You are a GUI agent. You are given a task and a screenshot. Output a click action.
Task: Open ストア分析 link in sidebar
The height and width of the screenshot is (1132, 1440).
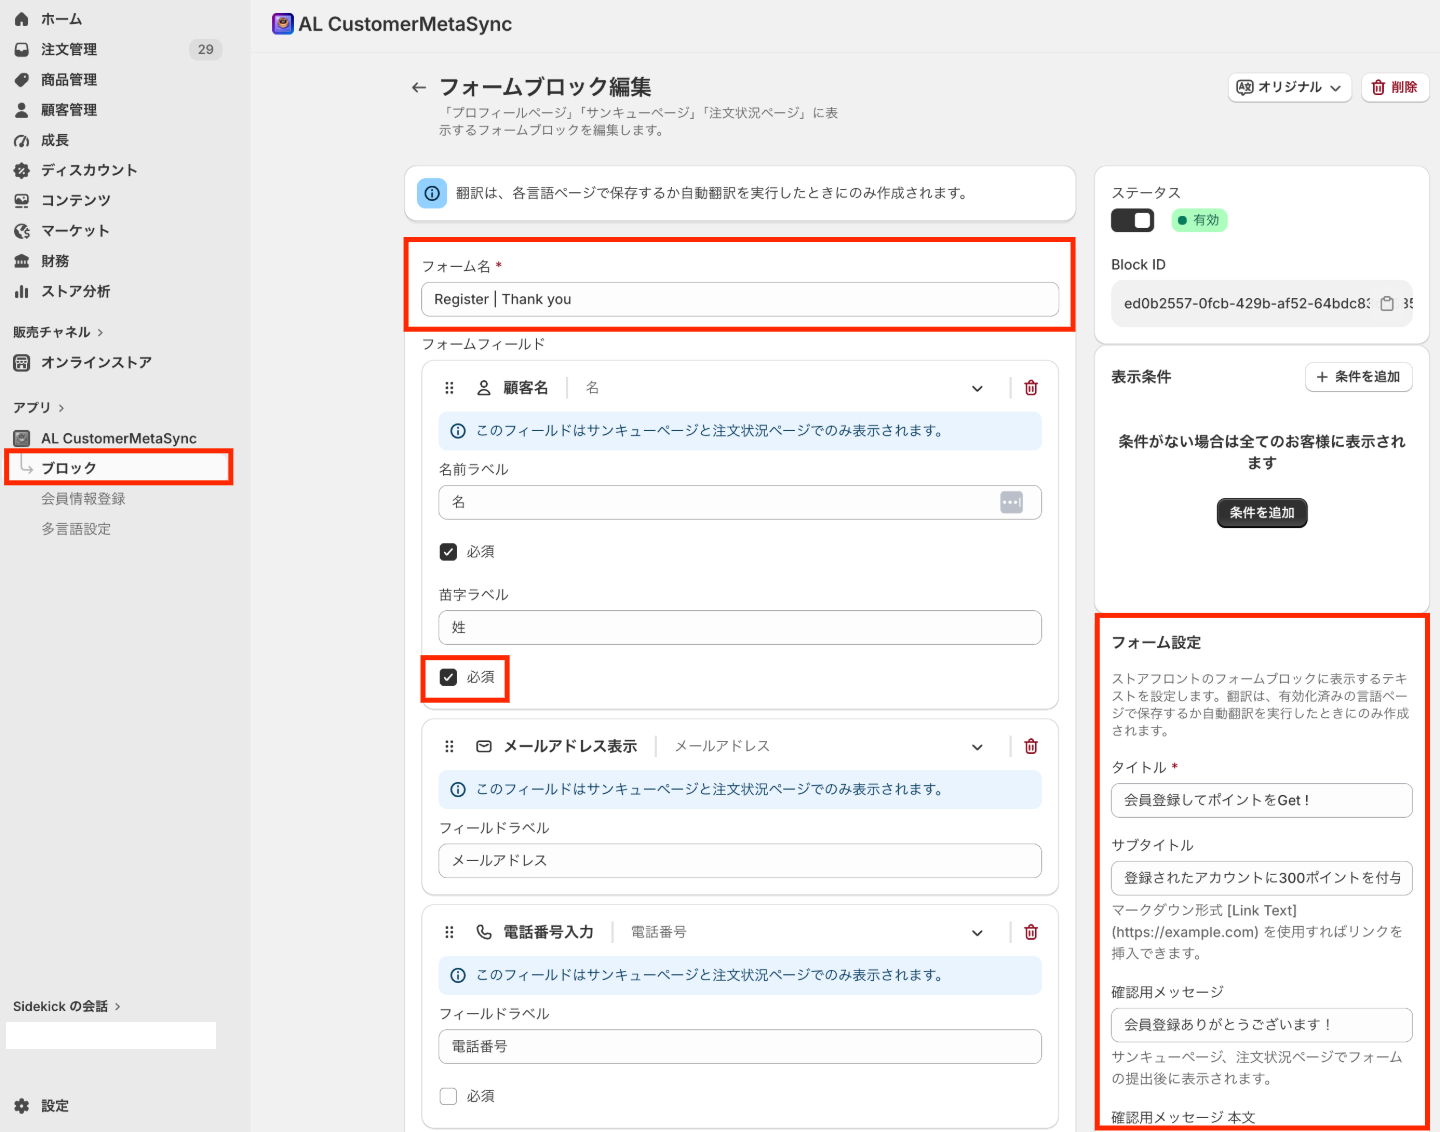pyautogui.click(x=76, y=291)
